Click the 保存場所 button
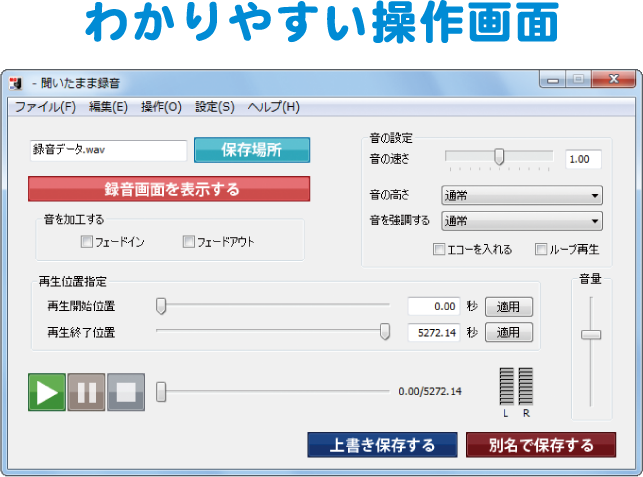This screenshot has height=477, width=643. point(251,150)
